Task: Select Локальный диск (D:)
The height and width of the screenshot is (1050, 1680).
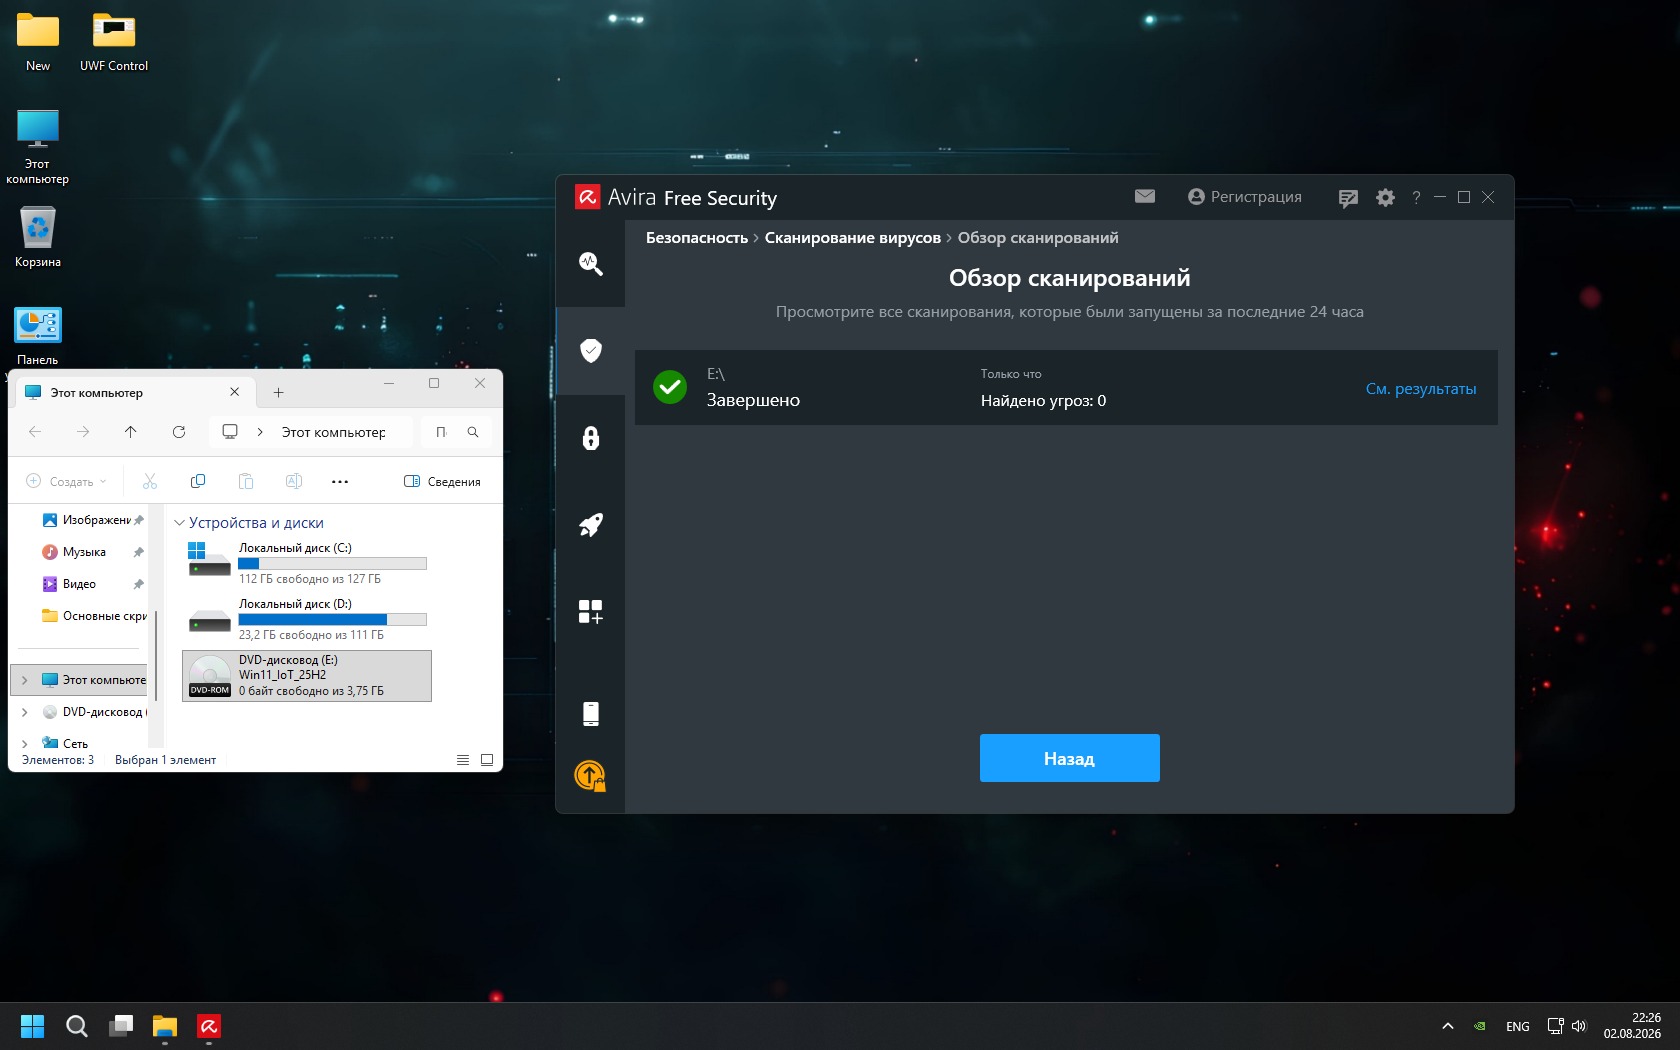Action: [x=308, y=619]
